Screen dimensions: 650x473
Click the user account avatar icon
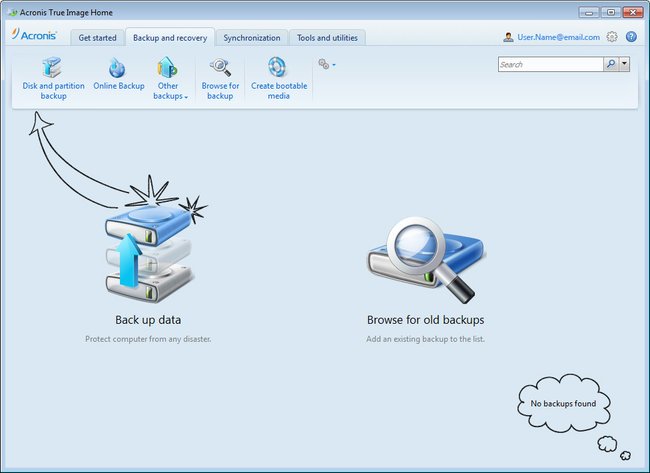[x=508, y=37]
